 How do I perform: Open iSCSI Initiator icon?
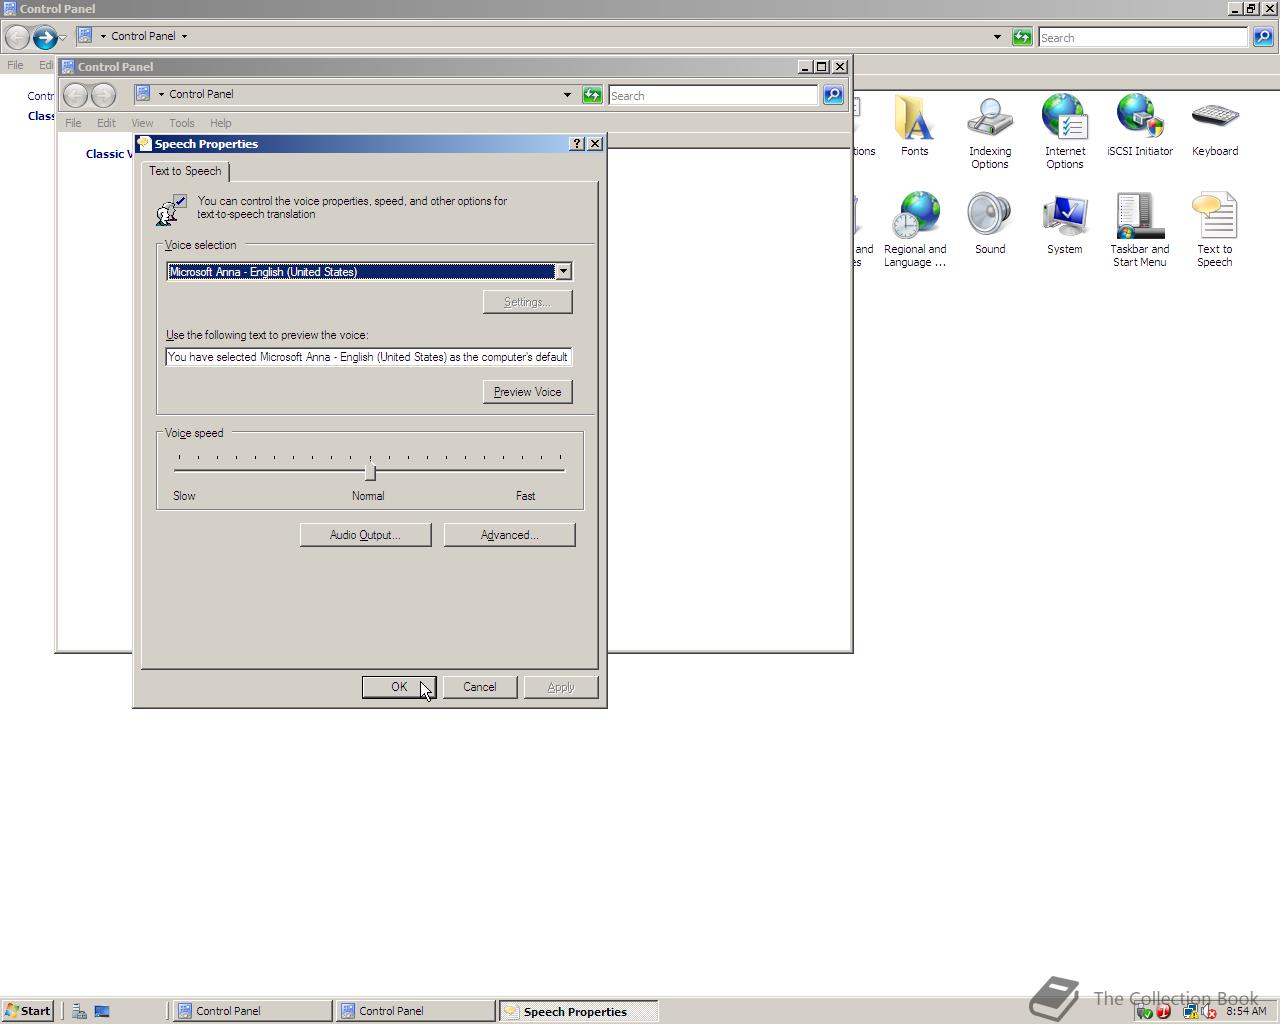1140,126
